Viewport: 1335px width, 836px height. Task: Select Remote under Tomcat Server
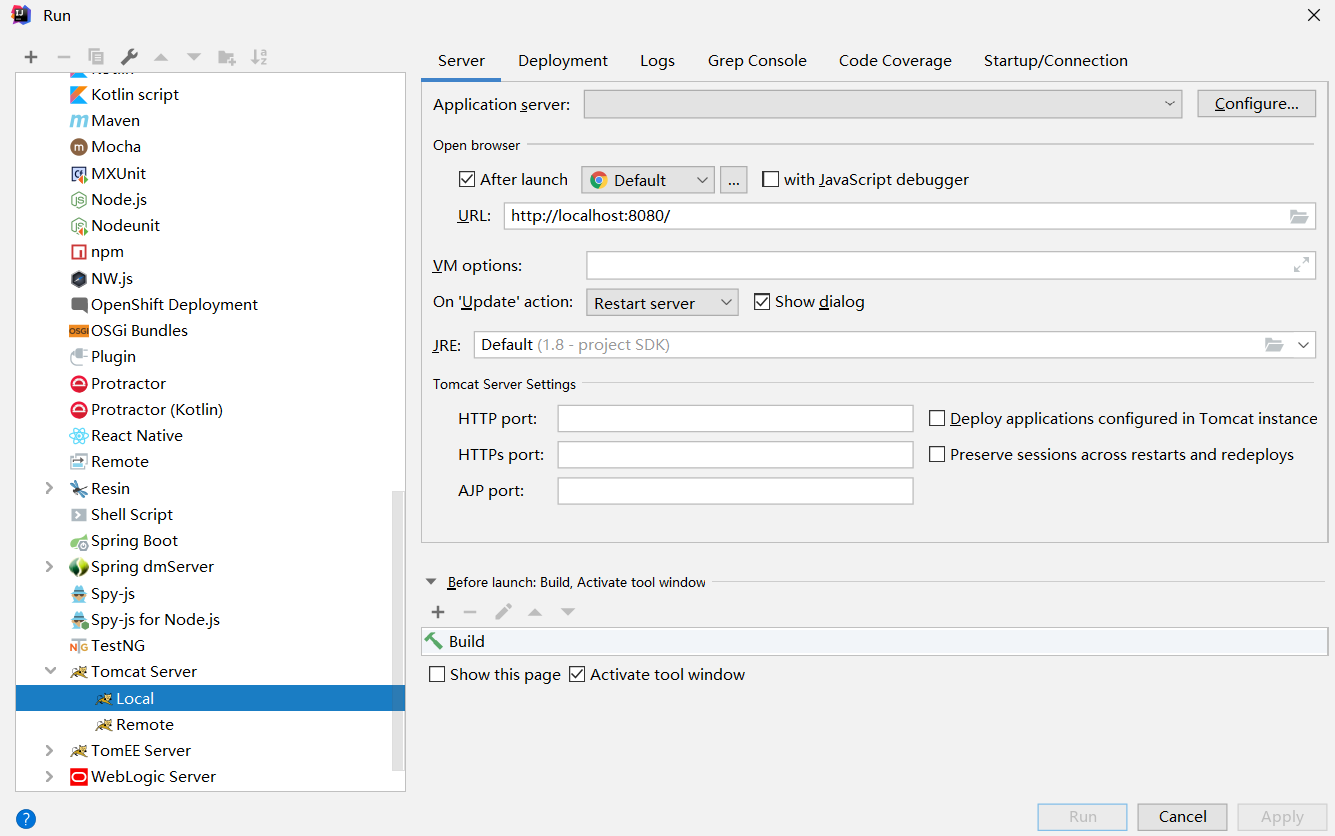tap(145, 725)
